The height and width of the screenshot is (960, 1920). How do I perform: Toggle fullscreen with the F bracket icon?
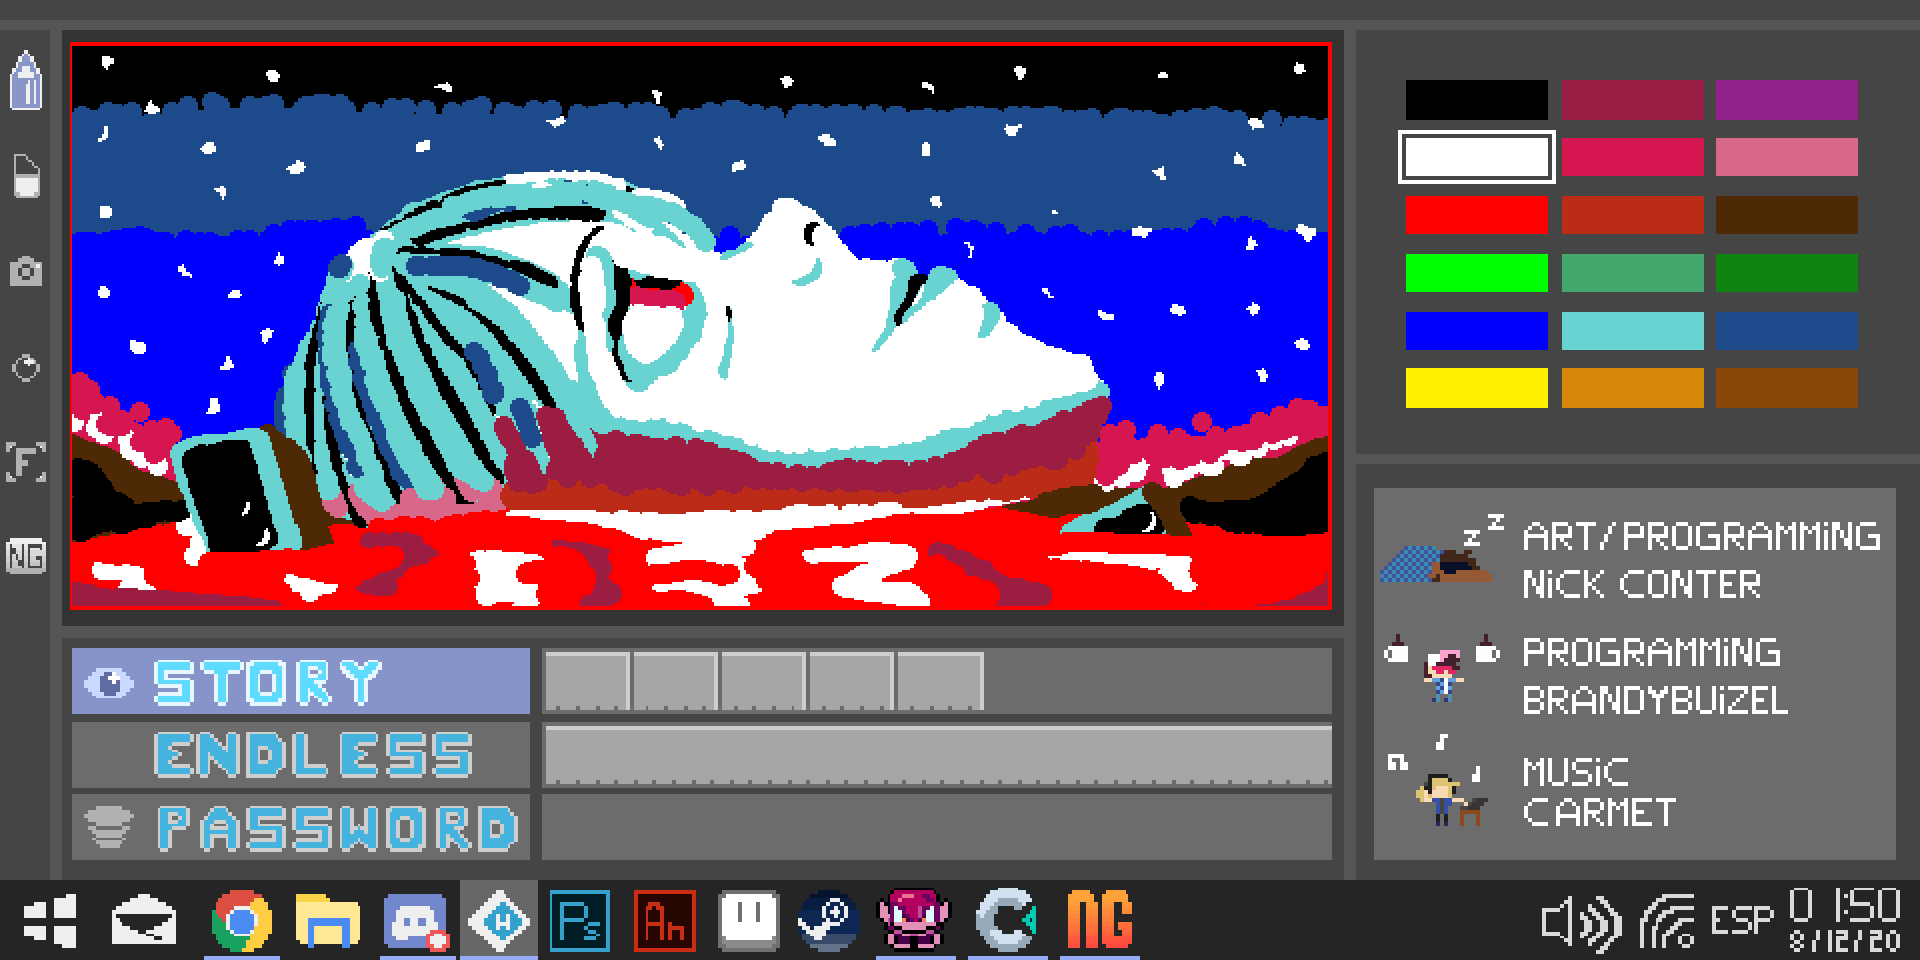coord(26,462)
